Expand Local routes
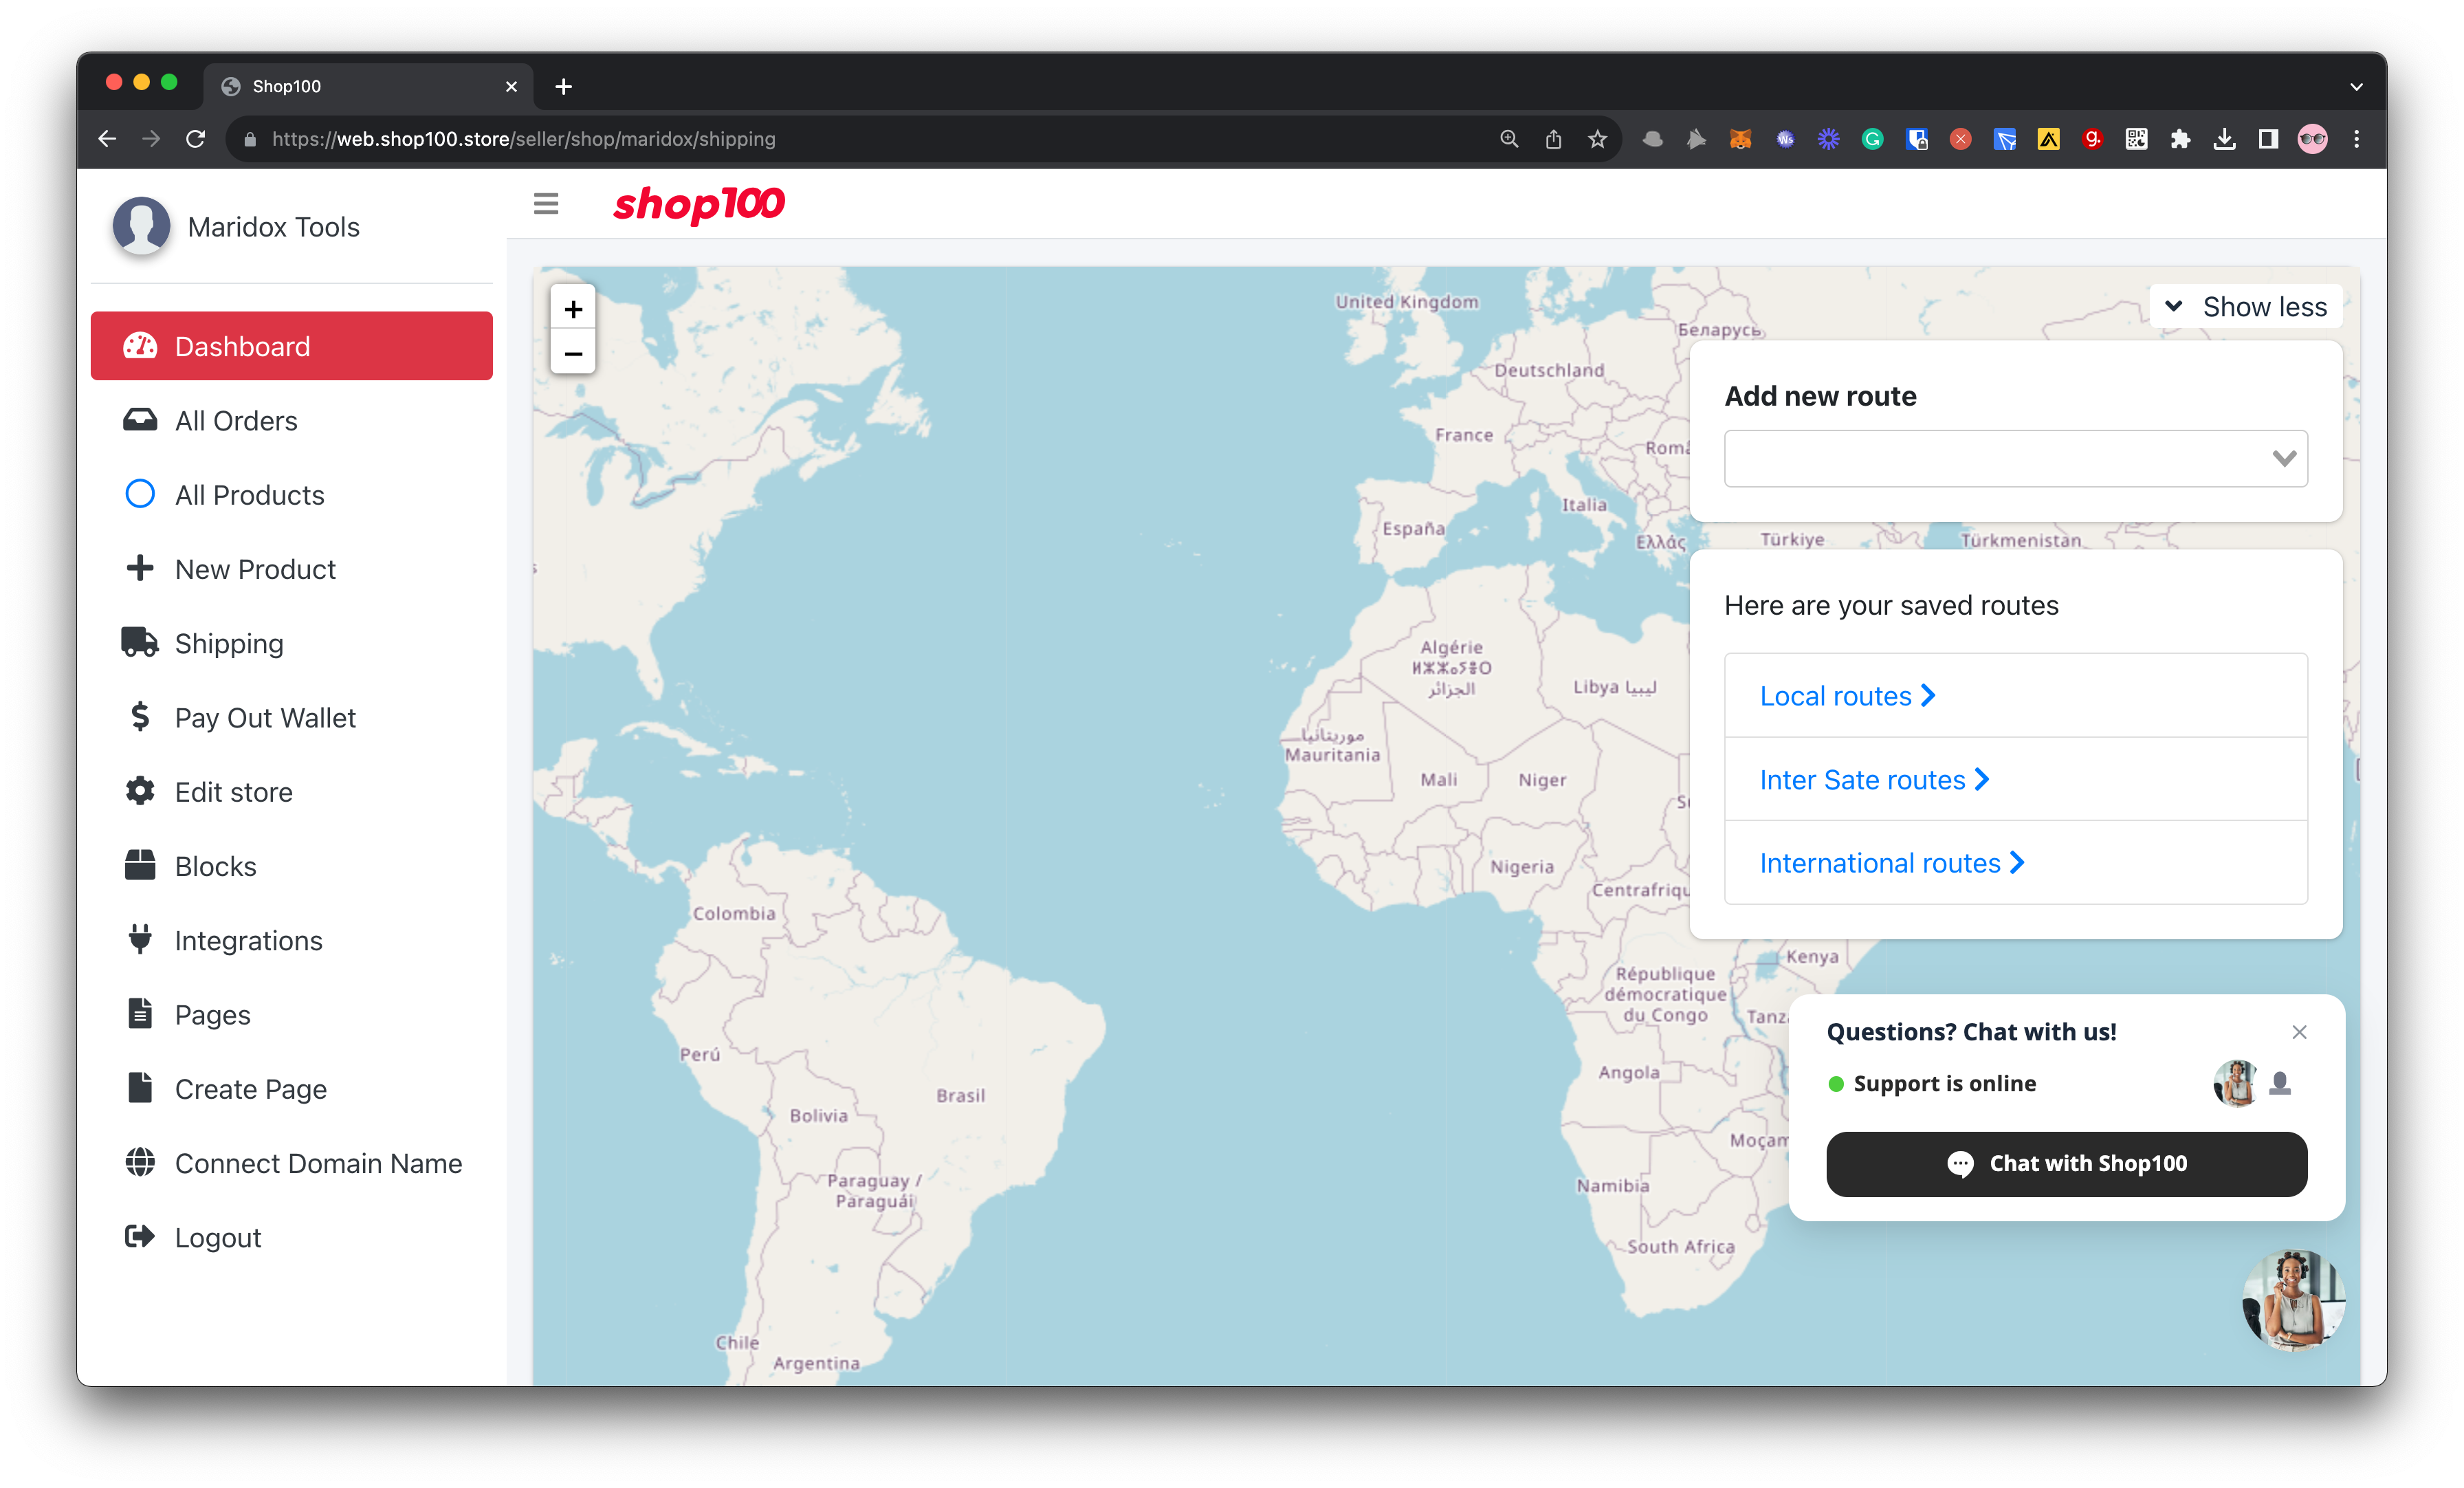Screen dimensions: 2464x1488 [x=1848, y=695]
